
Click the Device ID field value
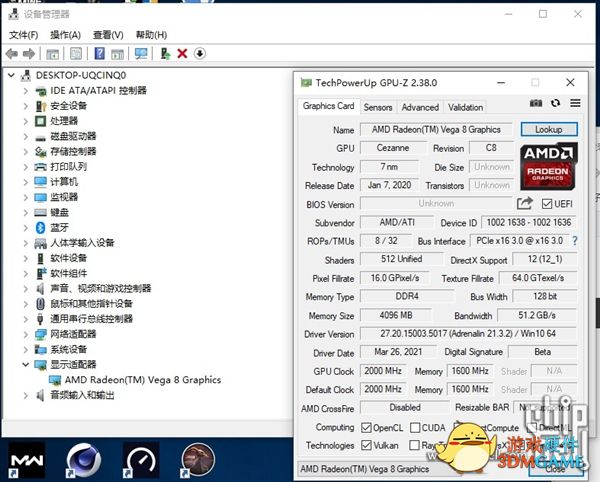pyautogui.click(x=529, y=222)
